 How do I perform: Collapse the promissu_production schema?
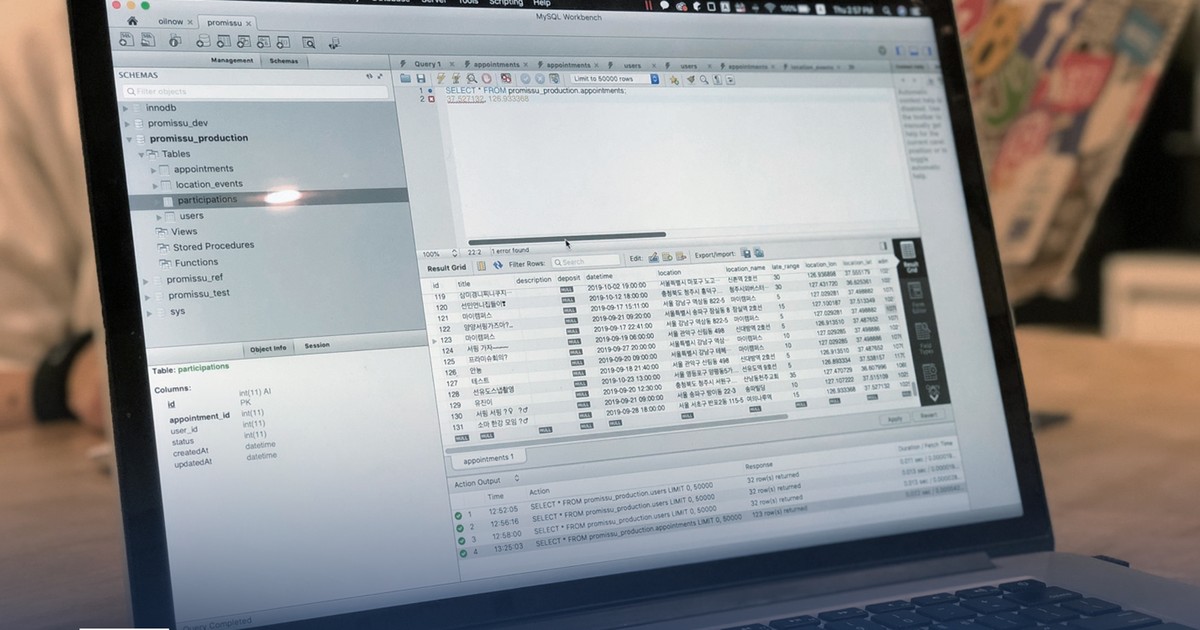(x=127, y=139)
